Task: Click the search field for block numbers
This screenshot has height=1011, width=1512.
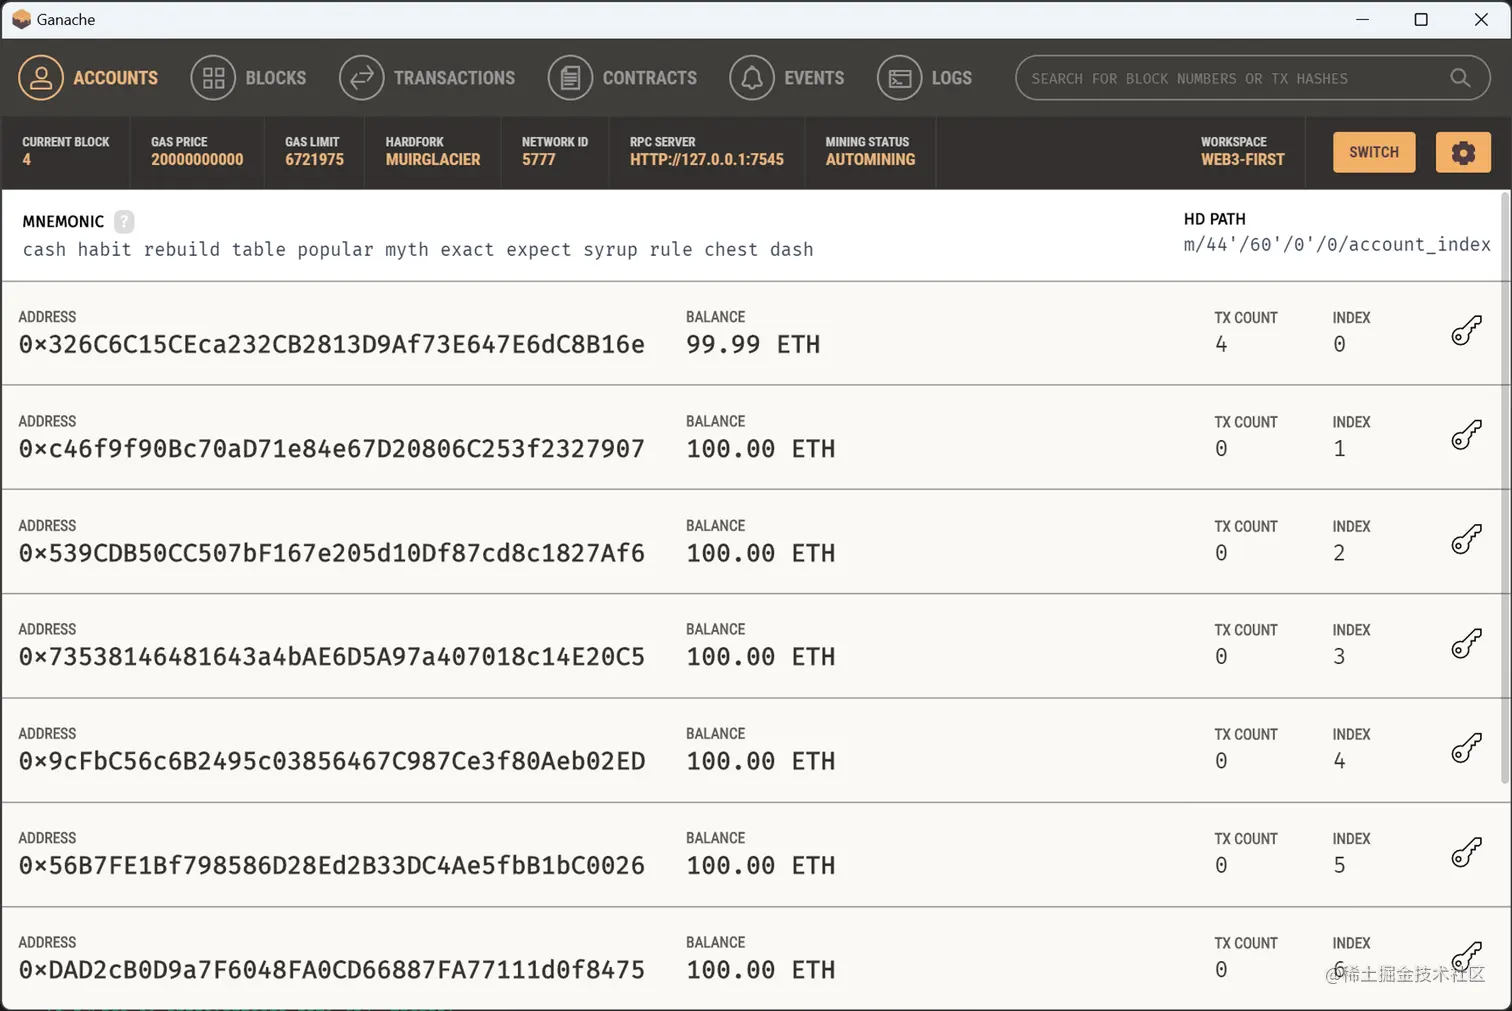Action: pos(1250,78)
